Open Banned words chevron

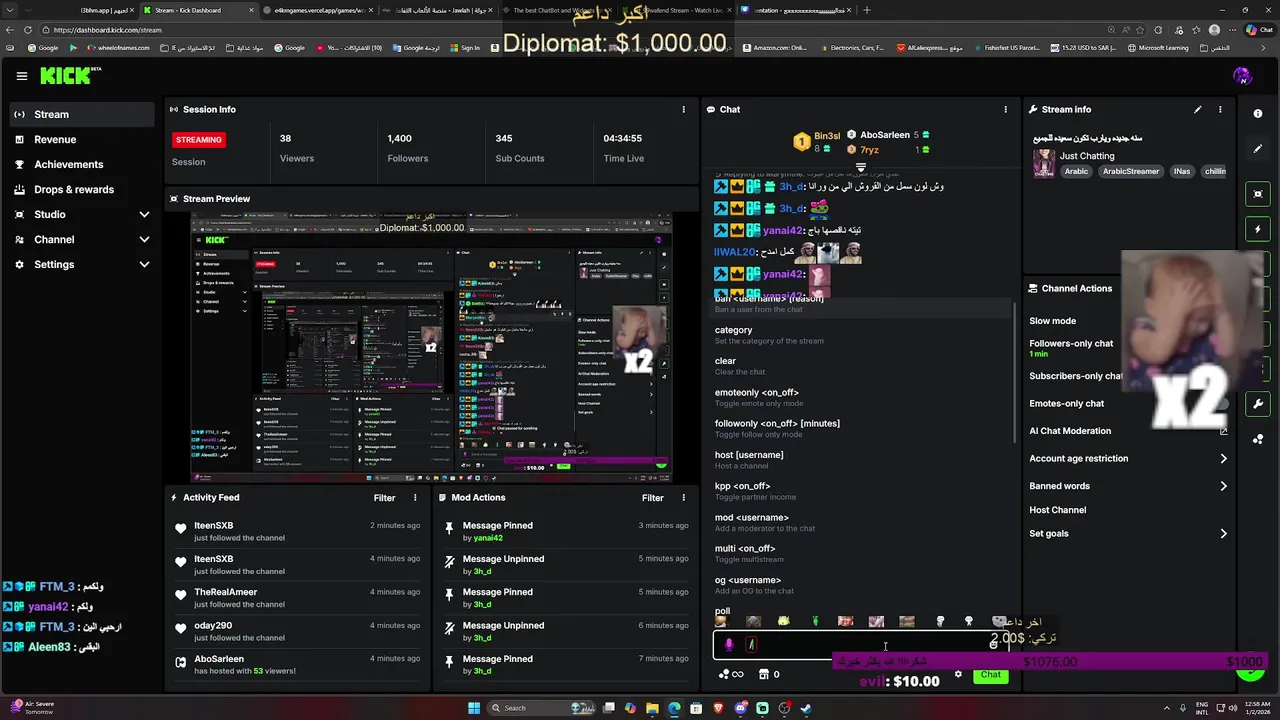pos(1223,486)
